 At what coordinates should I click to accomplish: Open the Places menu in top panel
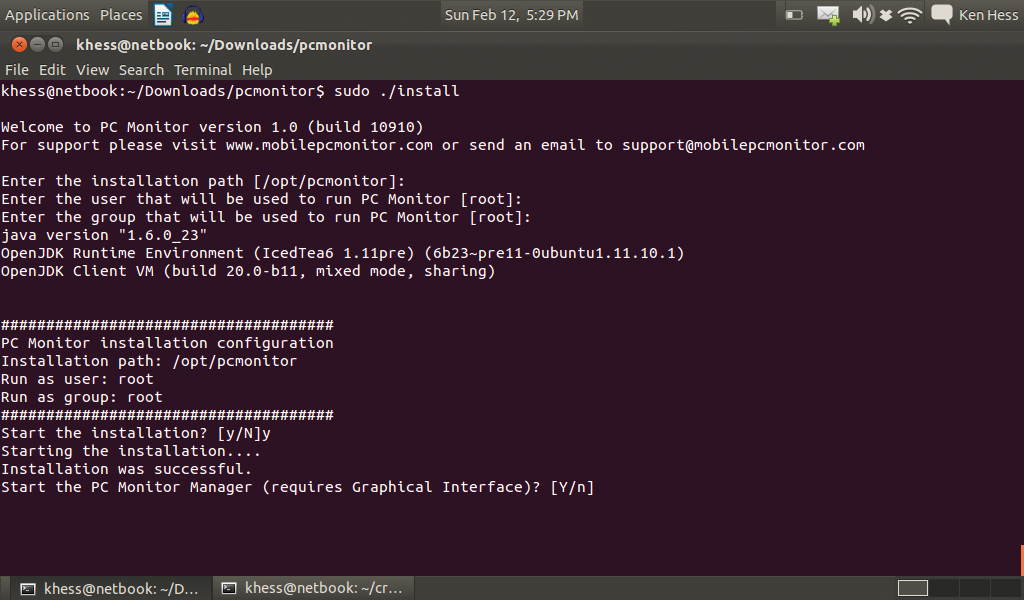(121, 15)
